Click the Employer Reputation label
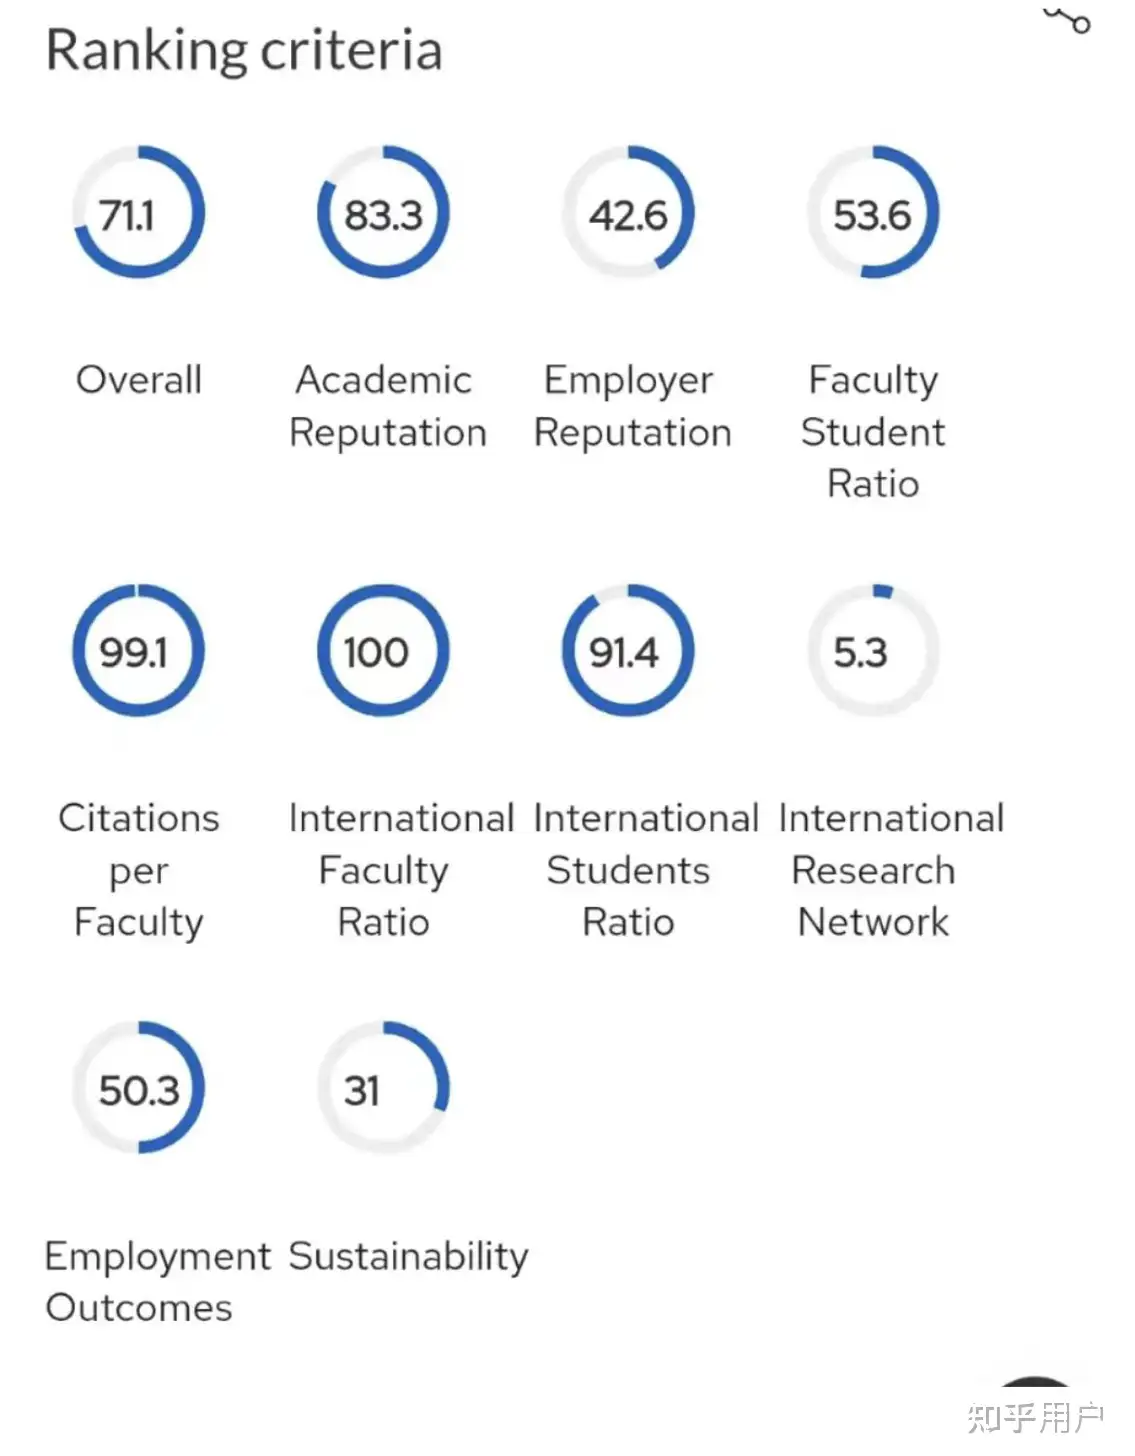Viewport: 1135px width, 1456px height. point(633,406)
